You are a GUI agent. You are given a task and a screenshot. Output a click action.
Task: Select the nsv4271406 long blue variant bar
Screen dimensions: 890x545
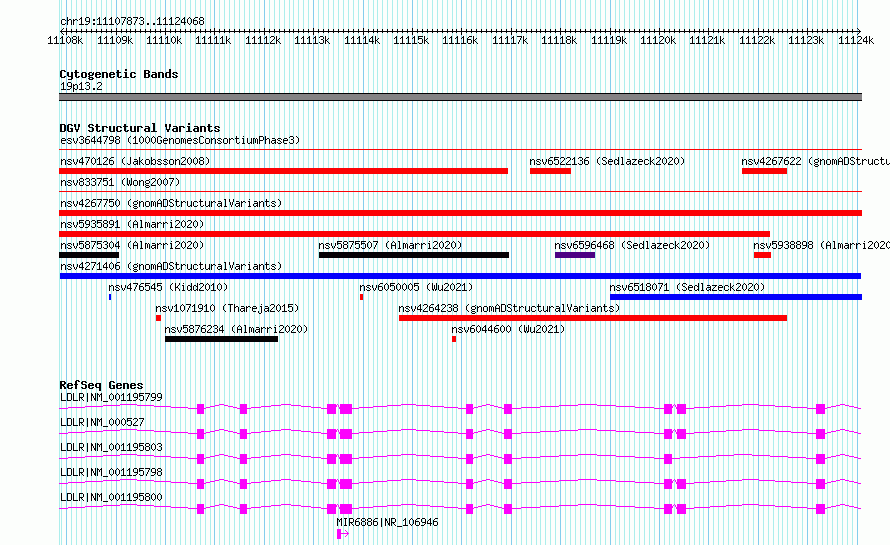(460, 276)
